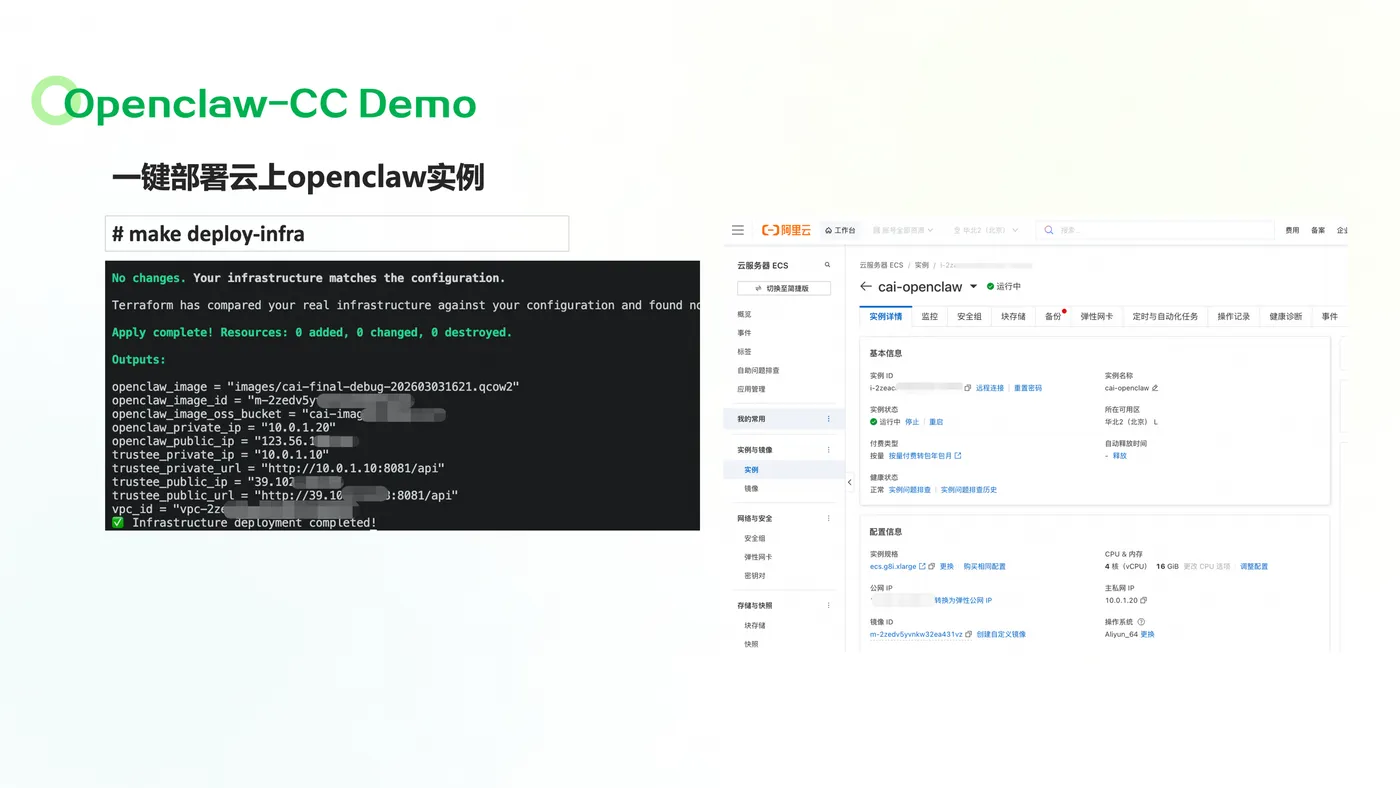
Task: Click the 切换至简捷版 button in the sidebar
Action: tap(784, 288)
